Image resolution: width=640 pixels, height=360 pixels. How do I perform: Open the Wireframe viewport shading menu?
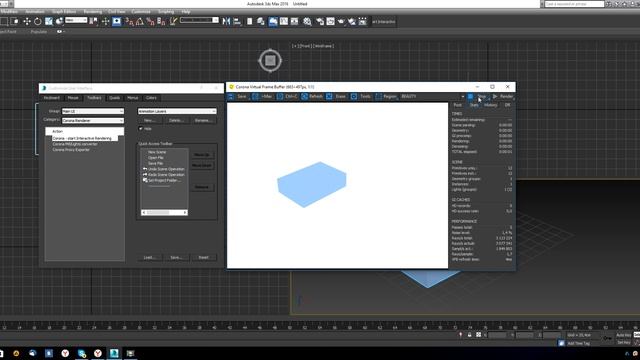pyautogui.click(x=323, y=46)
